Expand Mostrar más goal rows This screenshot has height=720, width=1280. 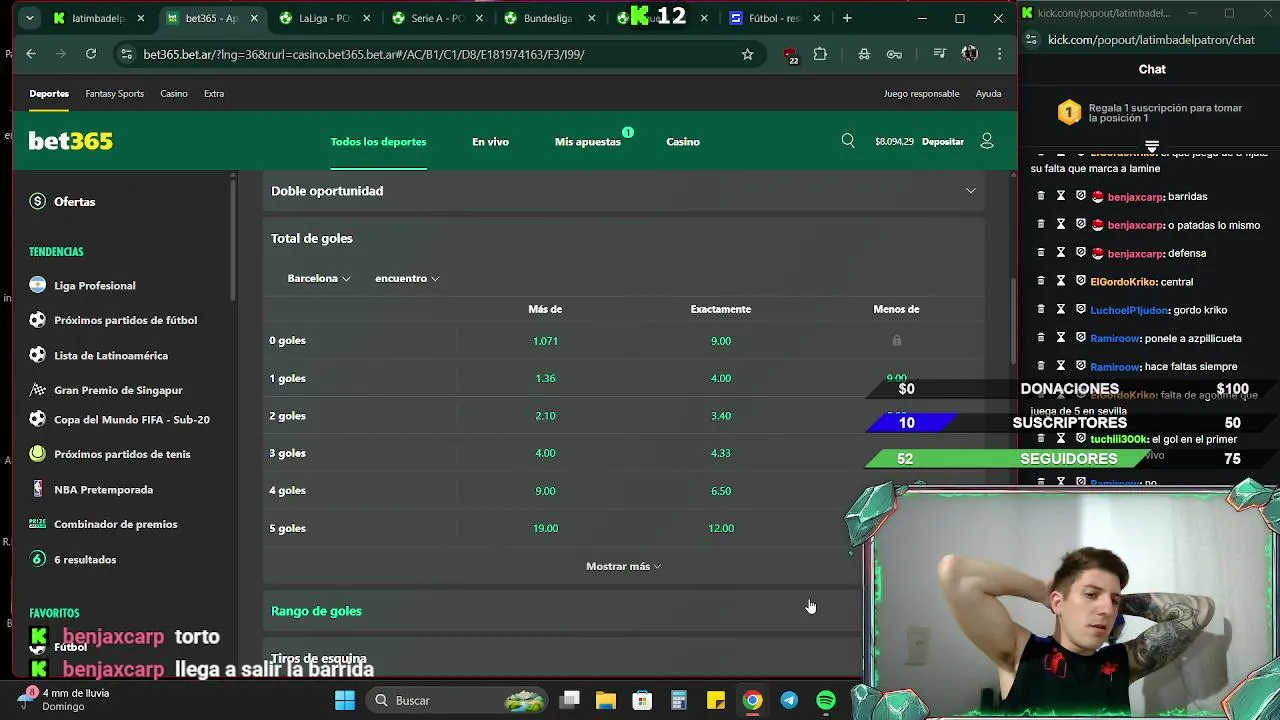click(624, 566)
